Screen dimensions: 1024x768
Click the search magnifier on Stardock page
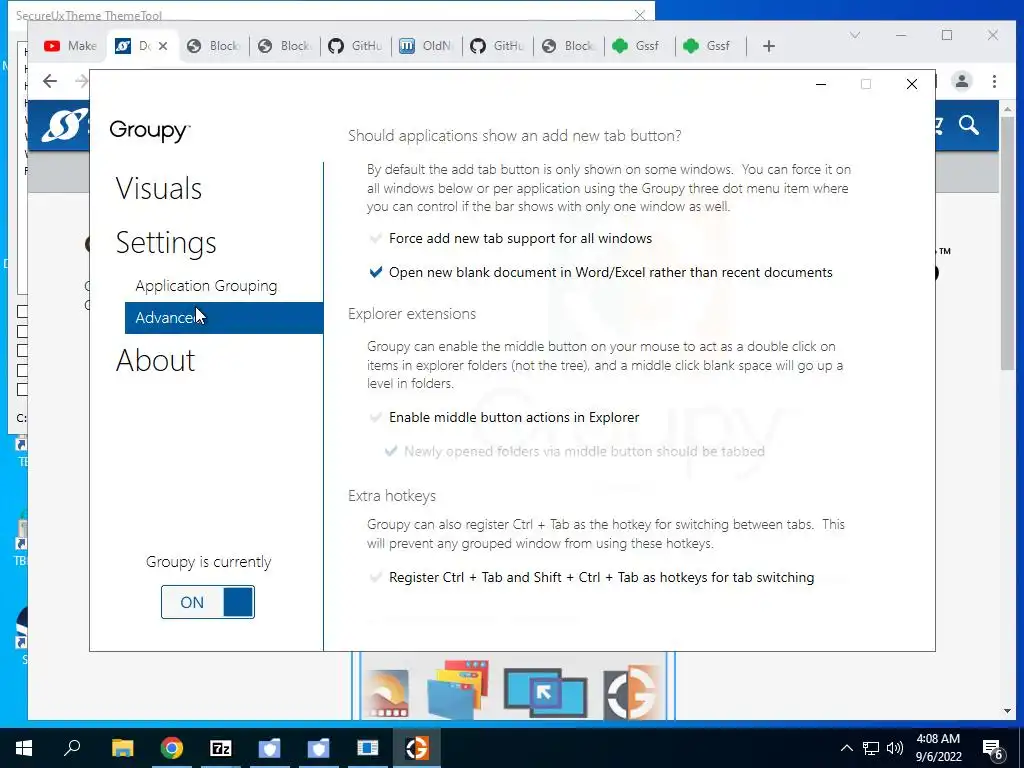(968, 125)
